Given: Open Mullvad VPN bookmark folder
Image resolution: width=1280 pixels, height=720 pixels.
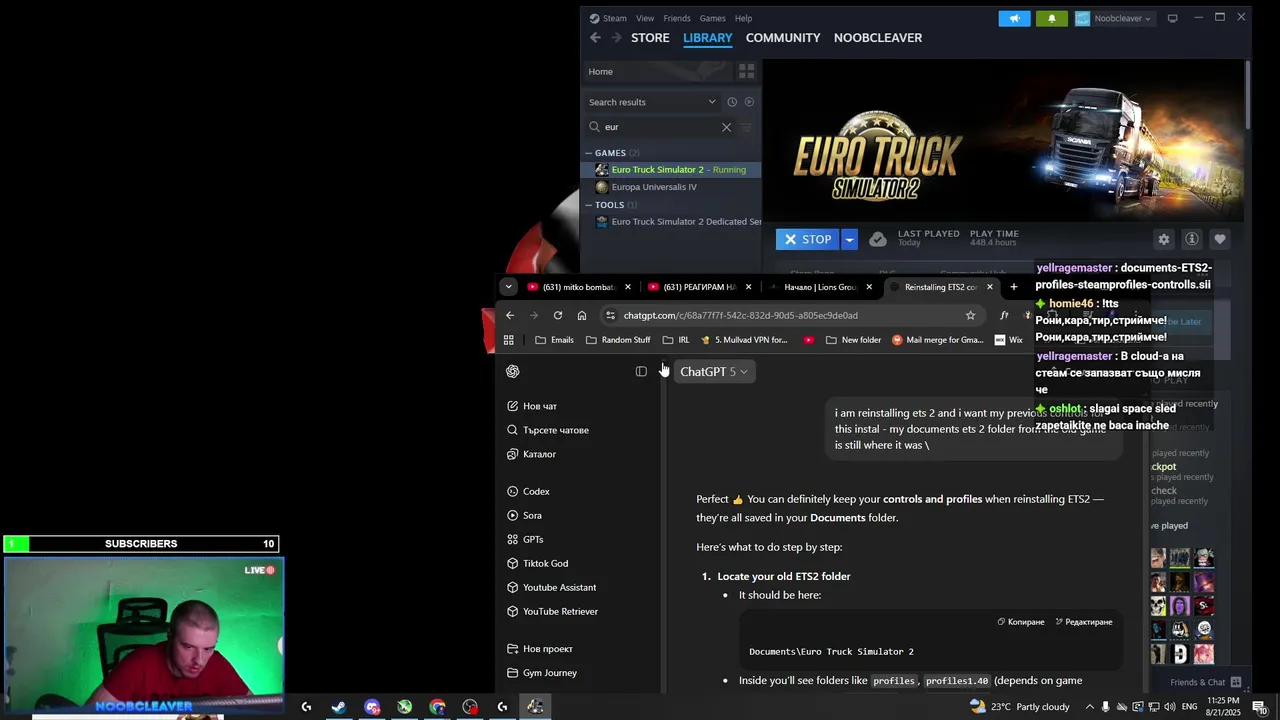Looking at the screenshot, I should click(745, 340).
